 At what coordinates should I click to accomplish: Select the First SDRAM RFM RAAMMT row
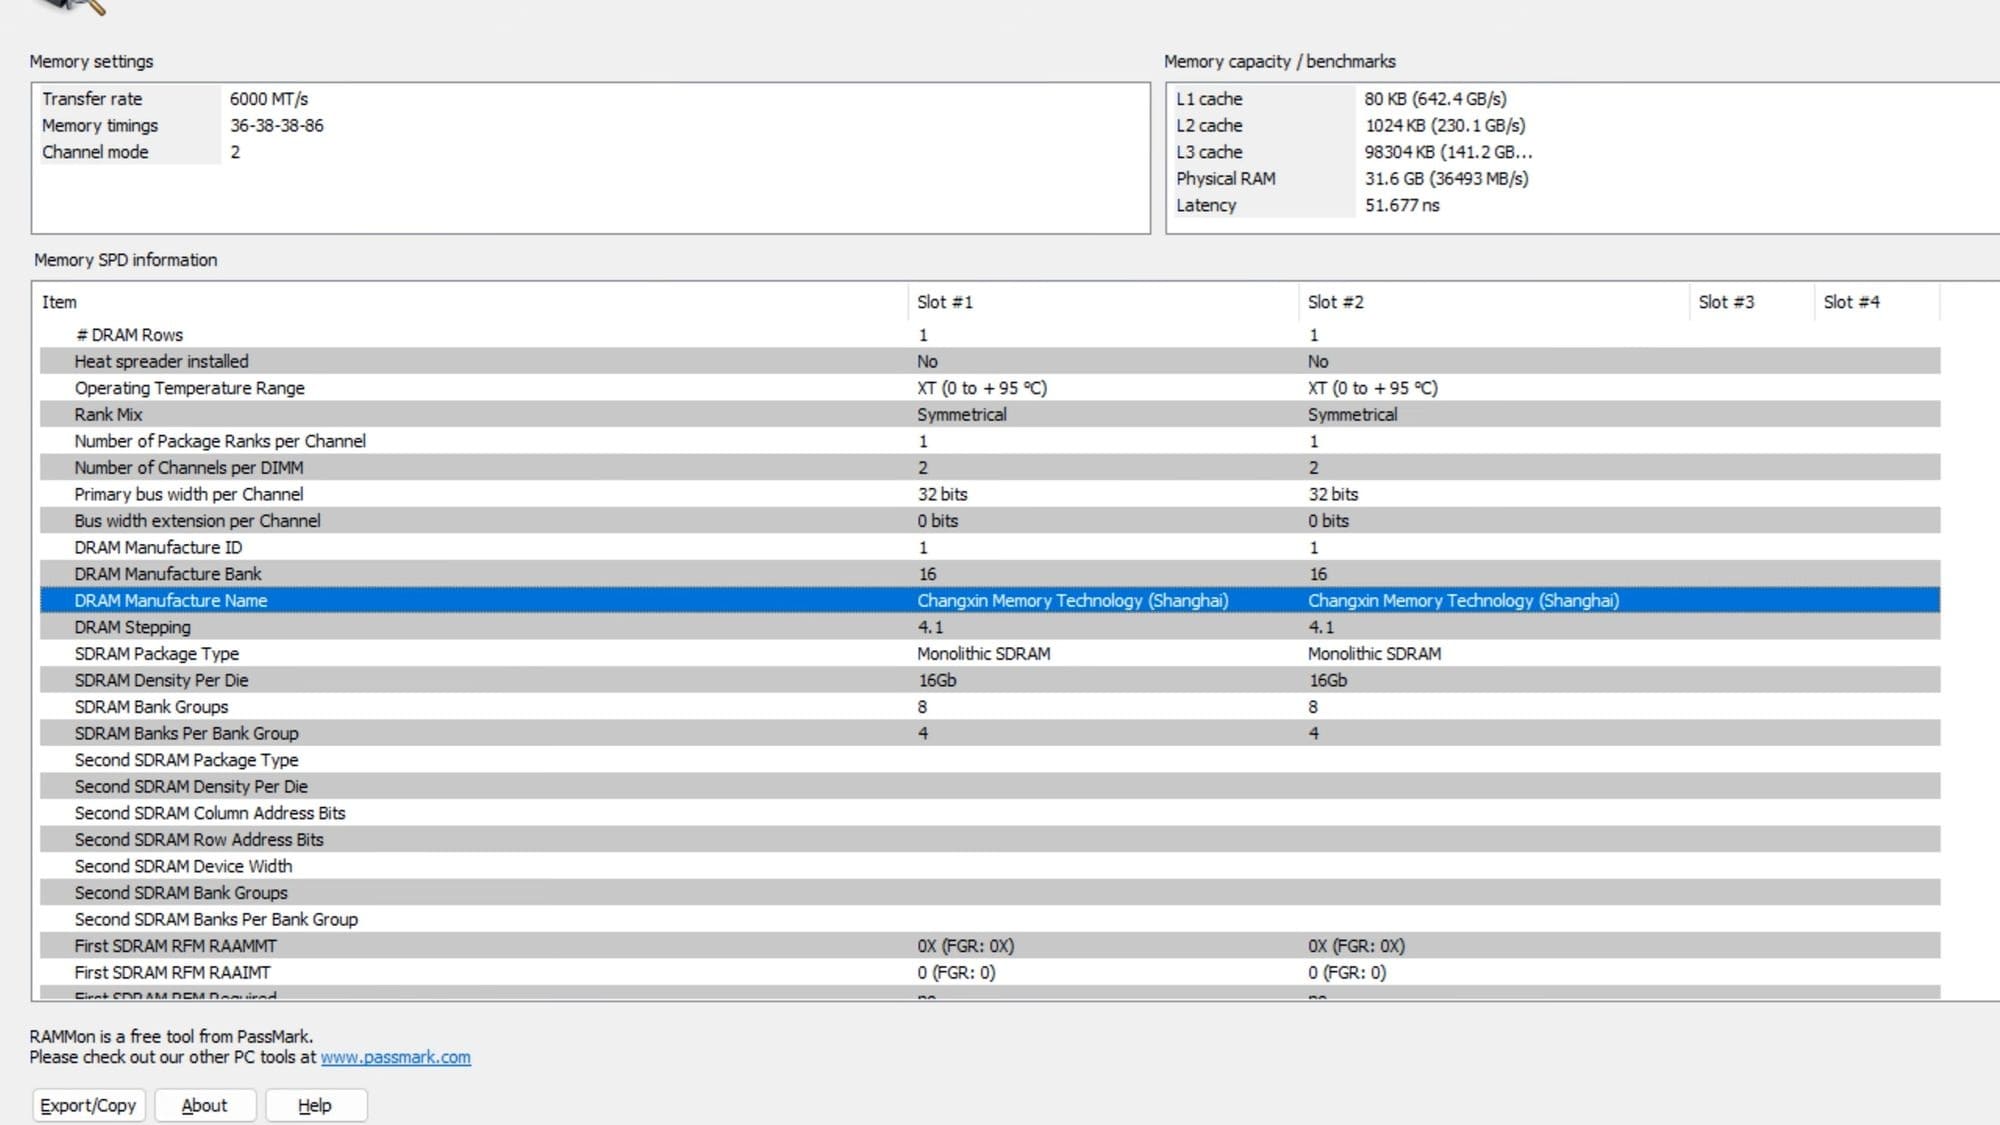coord(175,946)
